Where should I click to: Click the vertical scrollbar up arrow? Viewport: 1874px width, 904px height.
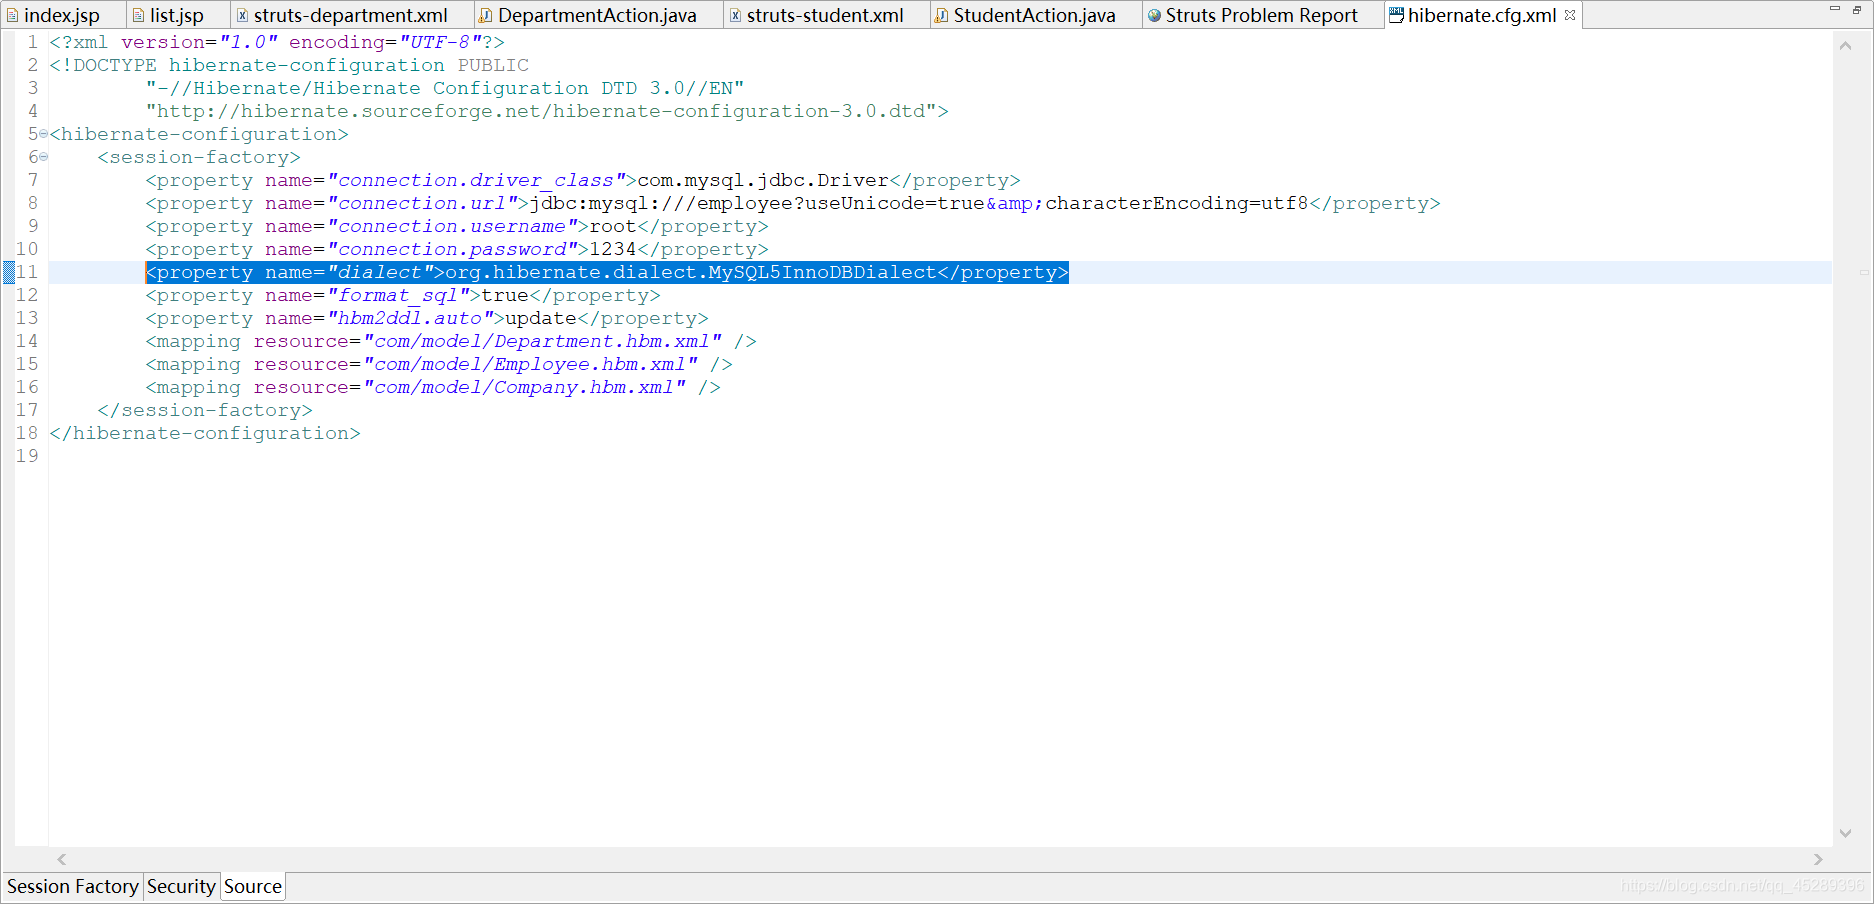click(1845, 45)
